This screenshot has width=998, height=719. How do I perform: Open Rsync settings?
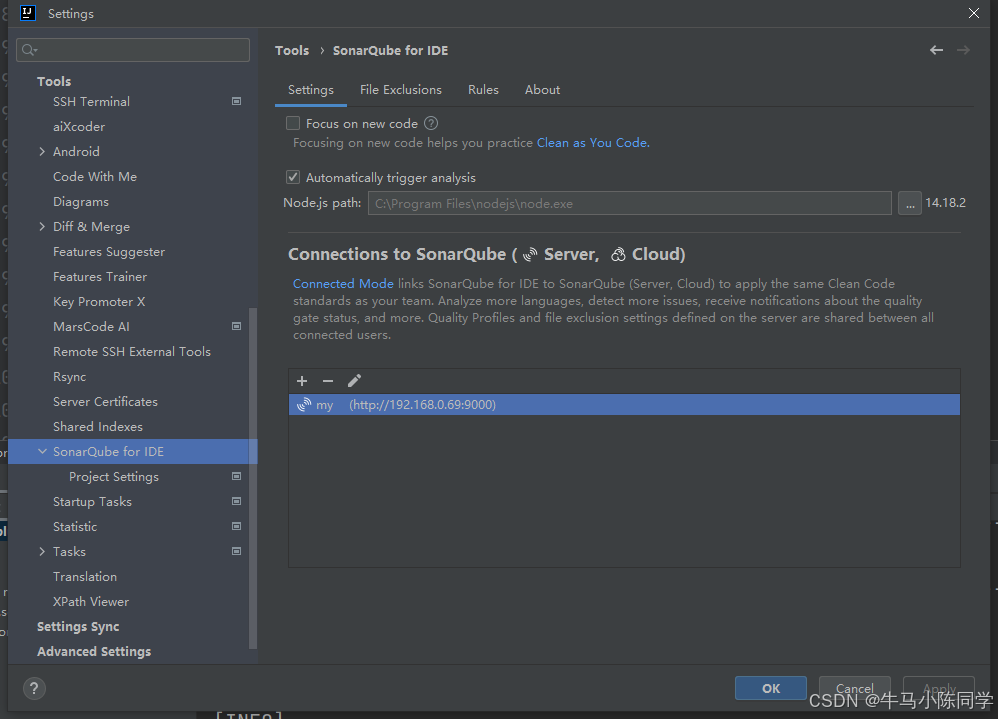click(x=69, y=377)
